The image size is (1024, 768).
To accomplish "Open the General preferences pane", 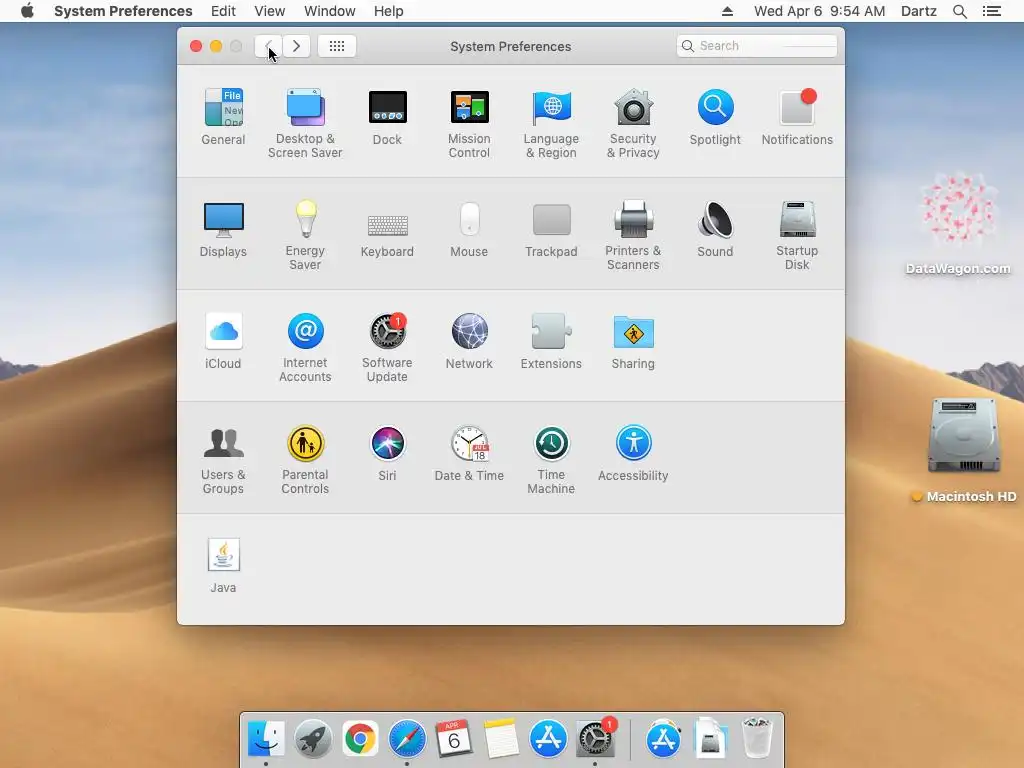I will click(223, 116).
